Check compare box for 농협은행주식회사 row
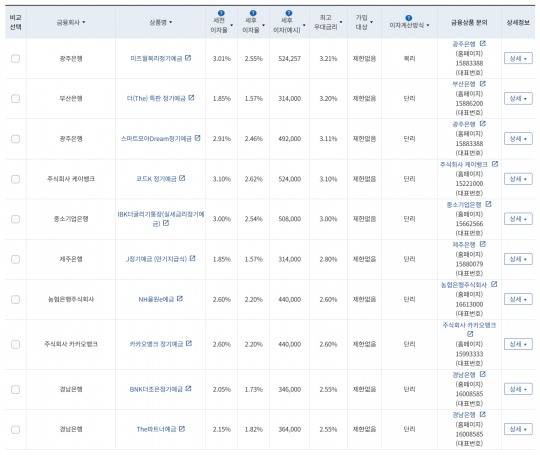Screen dimensions: 540x455 coord(15,299)
